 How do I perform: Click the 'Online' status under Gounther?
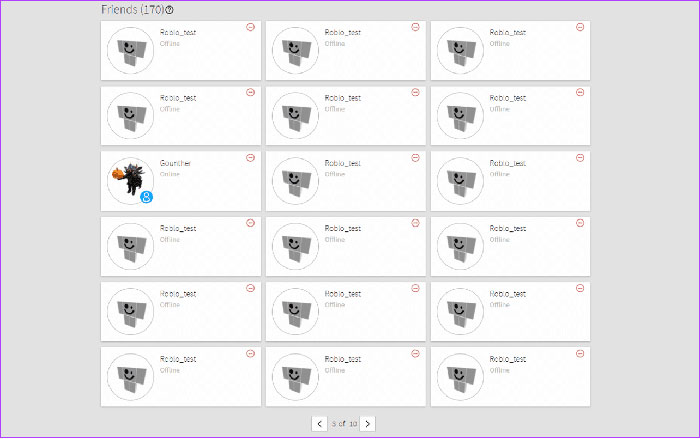(170, 174)
